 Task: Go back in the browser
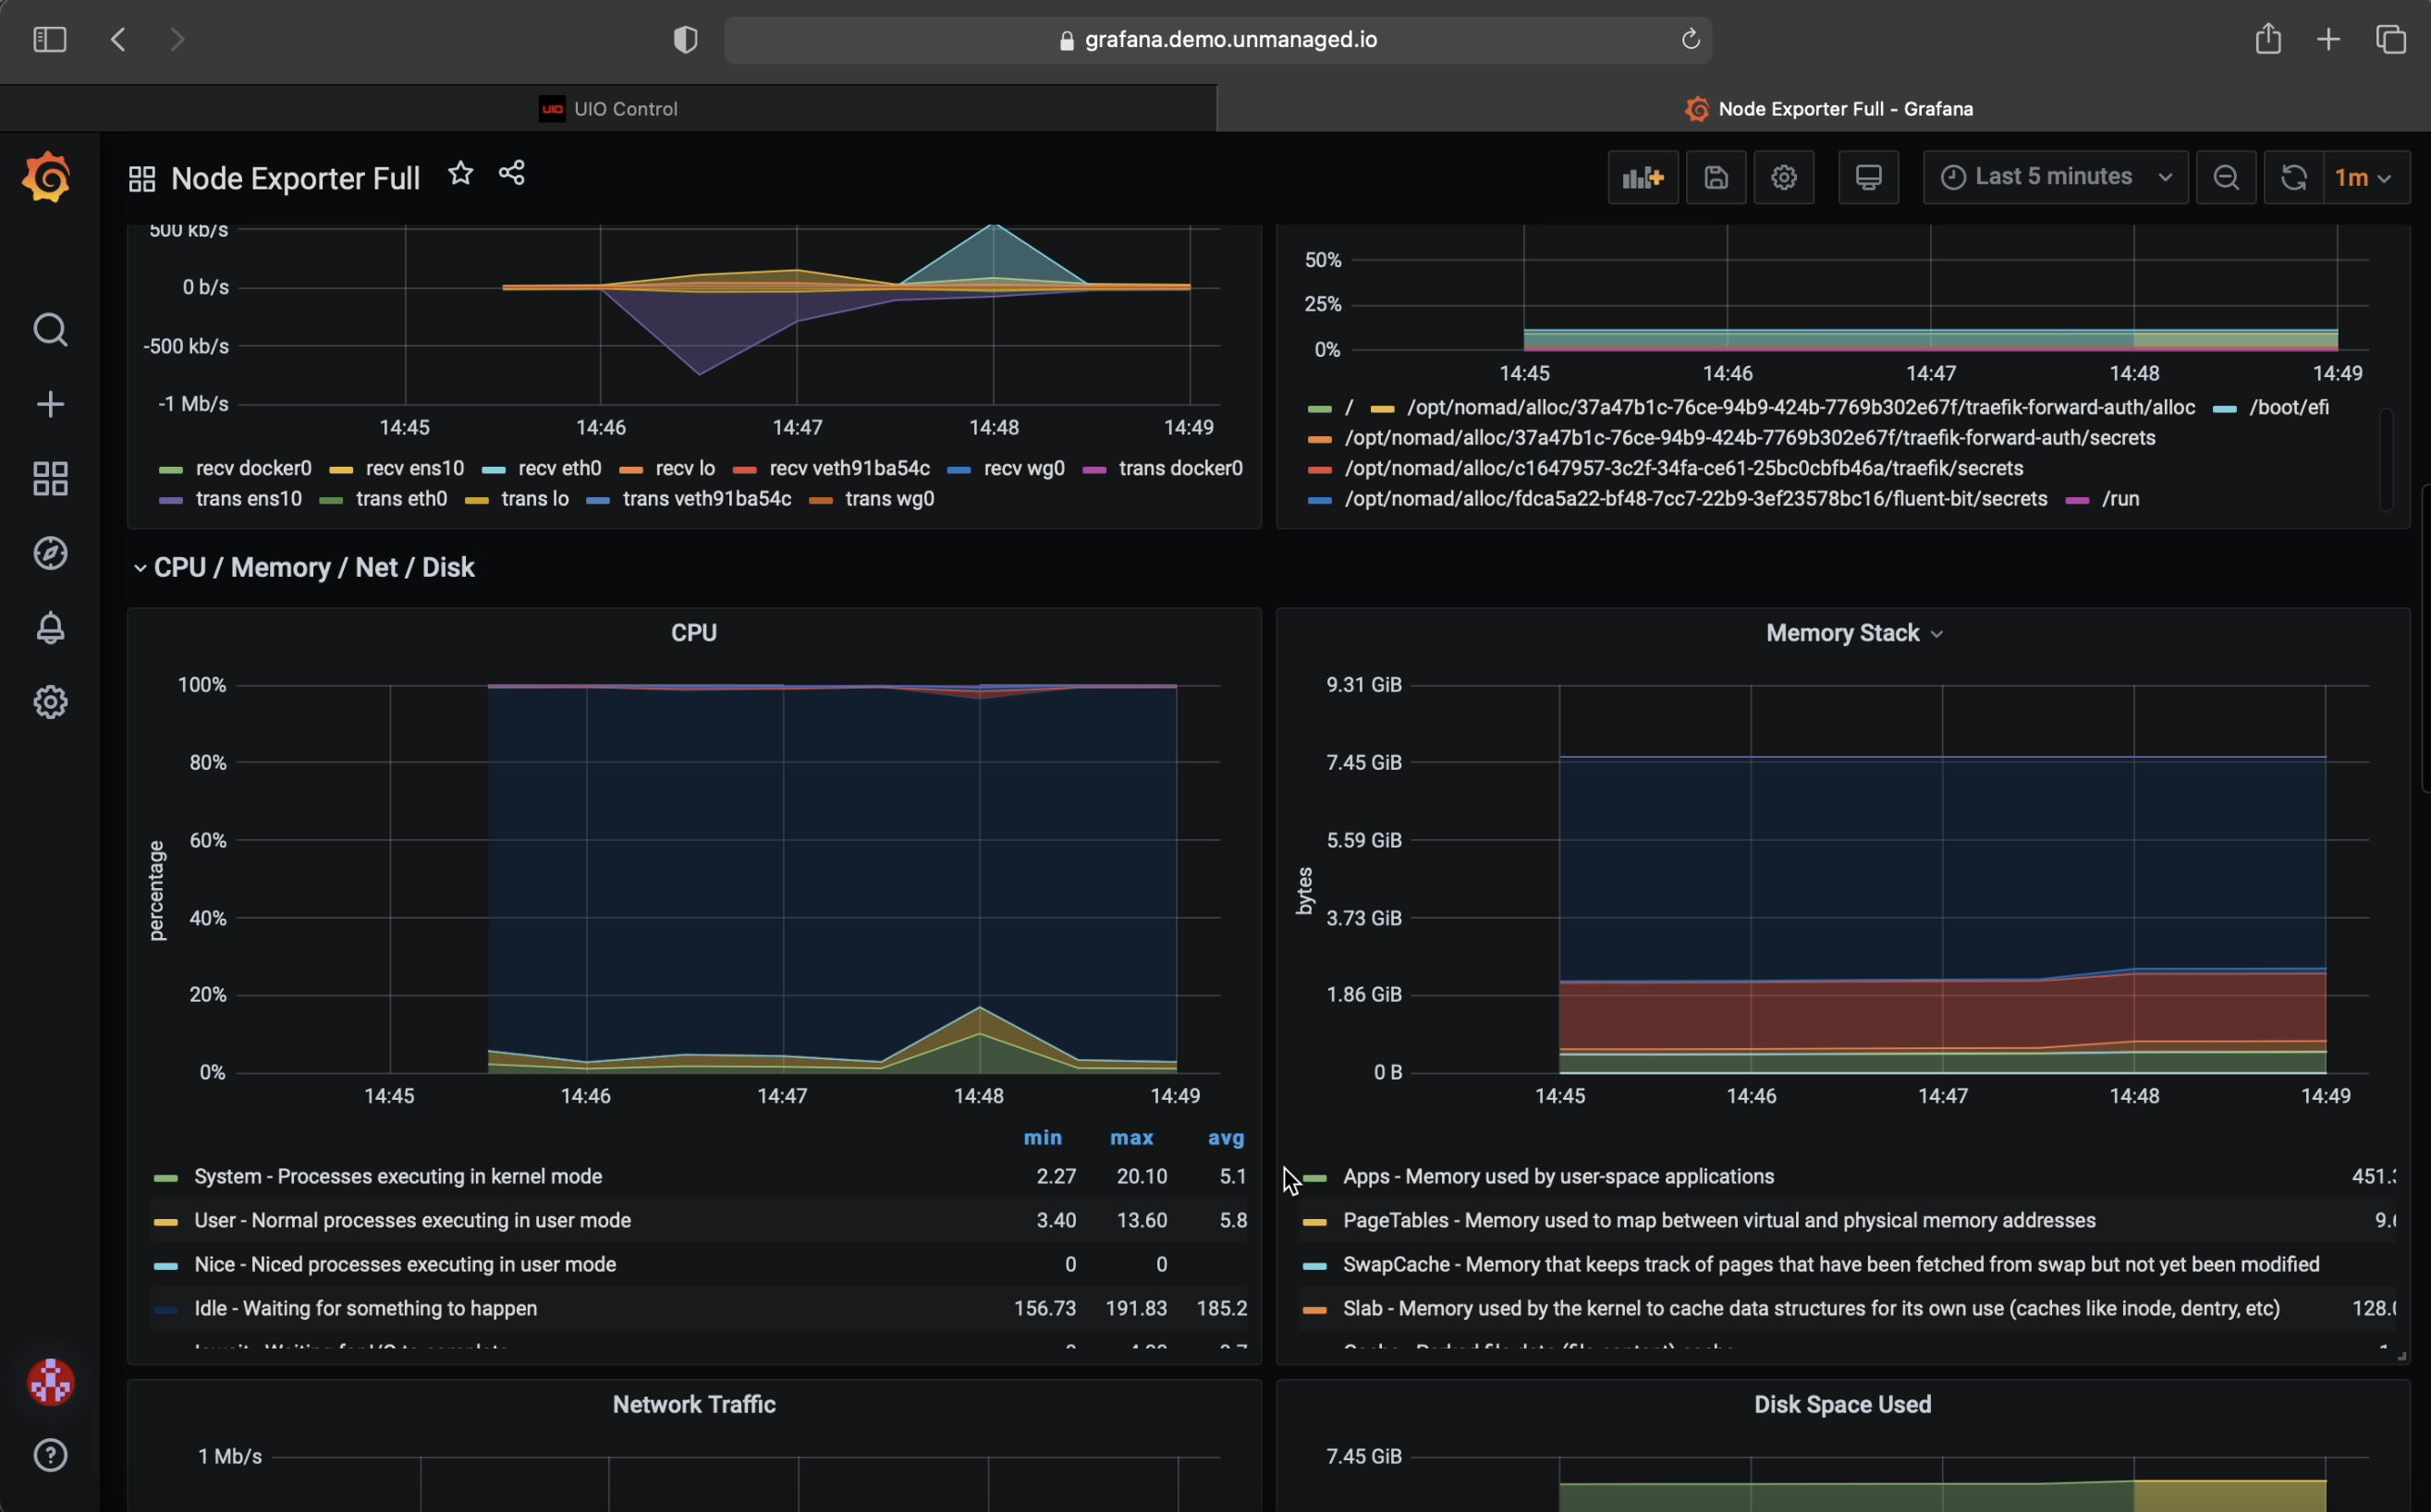[118, 40]
